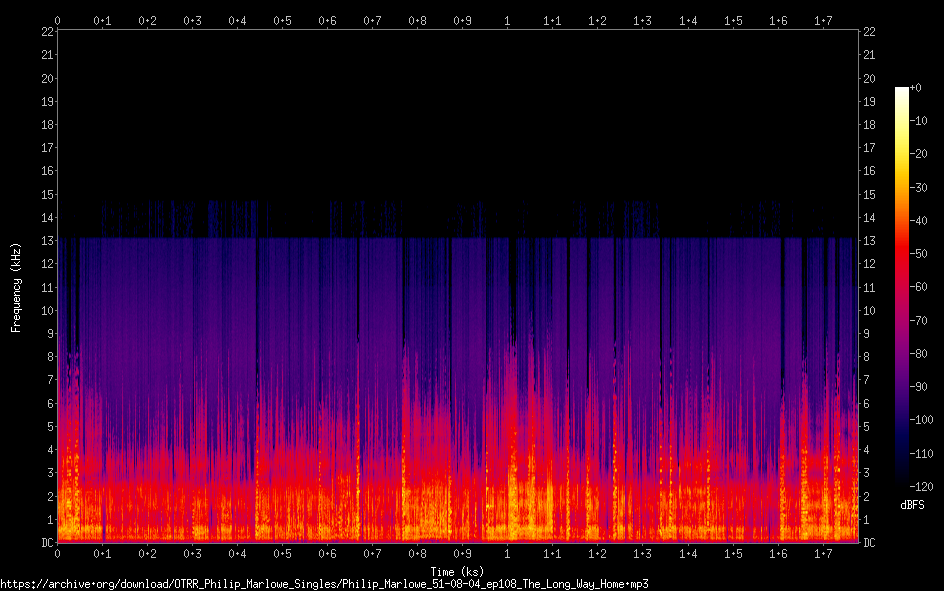The width and height of the screenshot is (944, 591).
Task: Click the DC label on the right frequency axis
Action: coord(869,543)
